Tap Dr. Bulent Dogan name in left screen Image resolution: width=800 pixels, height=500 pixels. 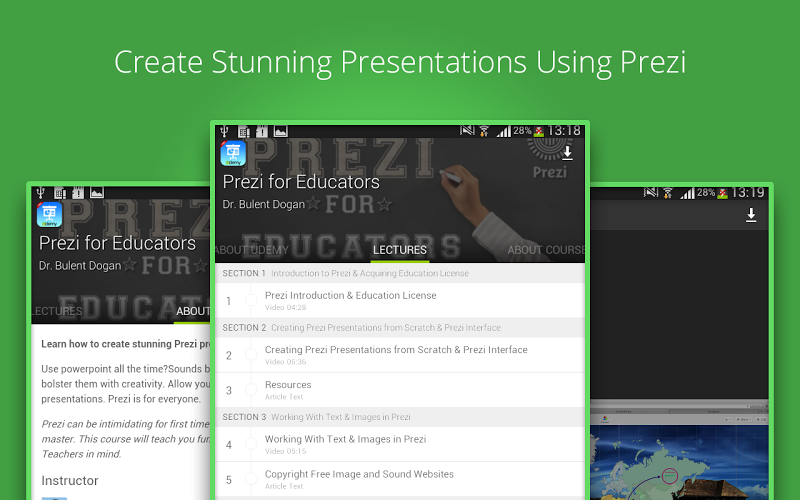[x=80, y=266]
